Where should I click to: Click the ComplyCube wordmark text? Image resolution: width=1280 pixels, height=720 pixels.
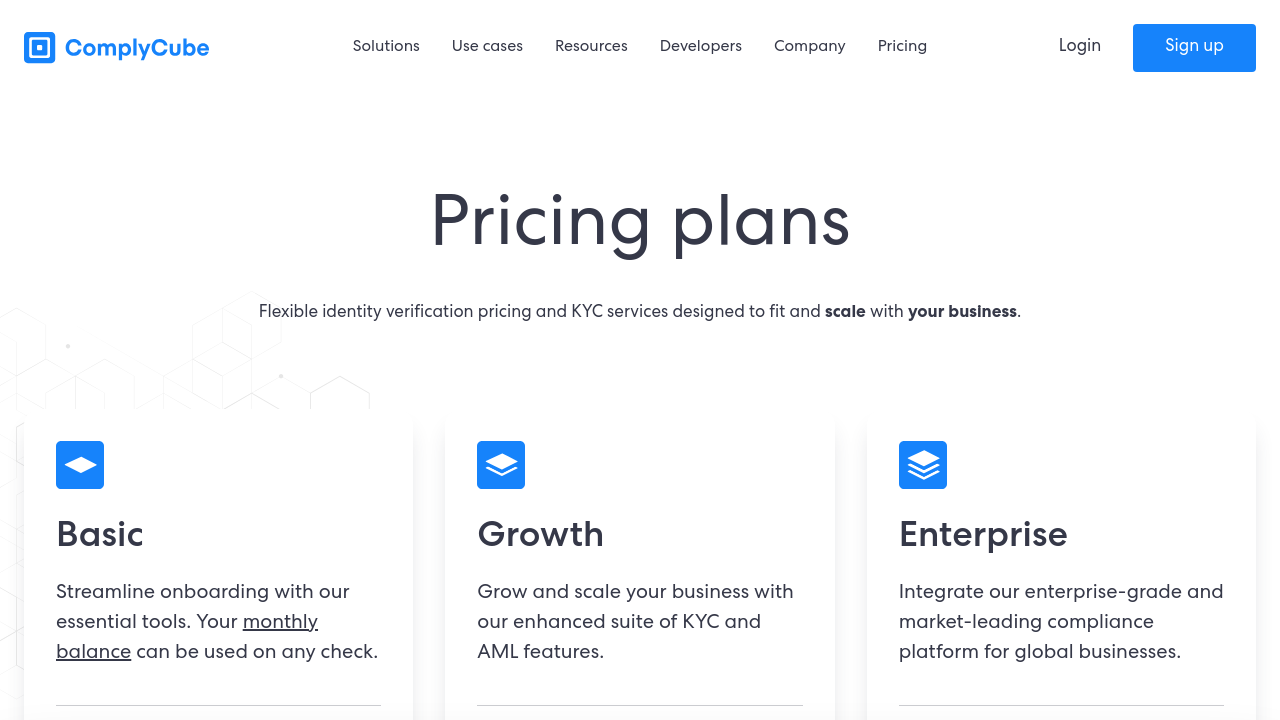pos(137,47)
